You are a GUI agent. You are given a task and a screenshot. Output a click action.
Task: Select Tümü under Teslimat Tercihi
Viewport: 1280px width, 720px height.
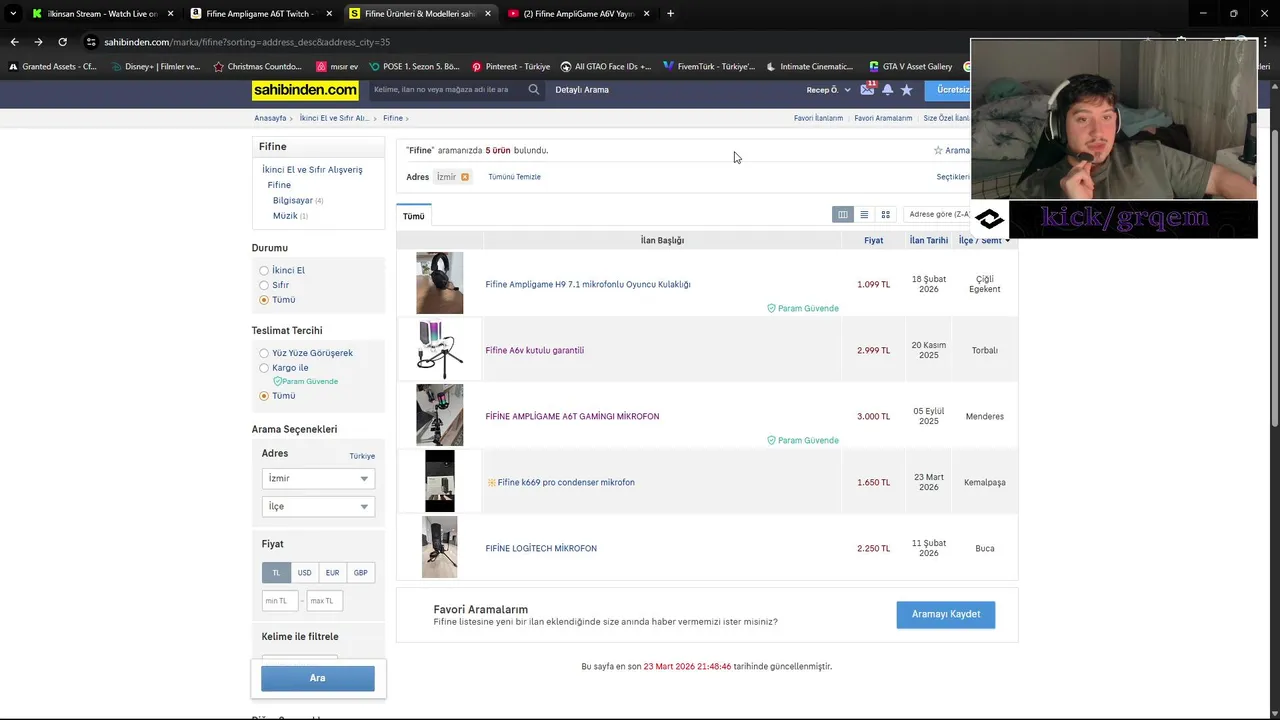click(x=264, y=396)
